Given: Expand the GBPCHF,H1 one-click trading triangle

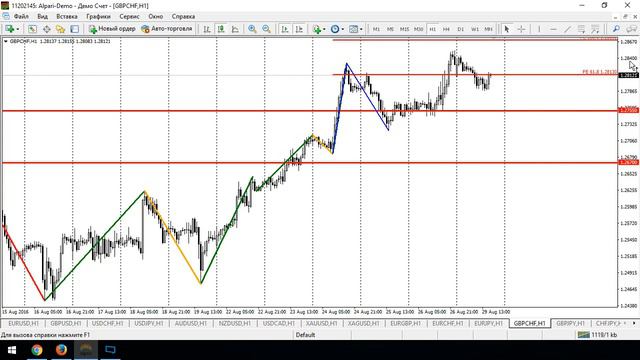Looking at the screenshot, I should tap(6, 41).
